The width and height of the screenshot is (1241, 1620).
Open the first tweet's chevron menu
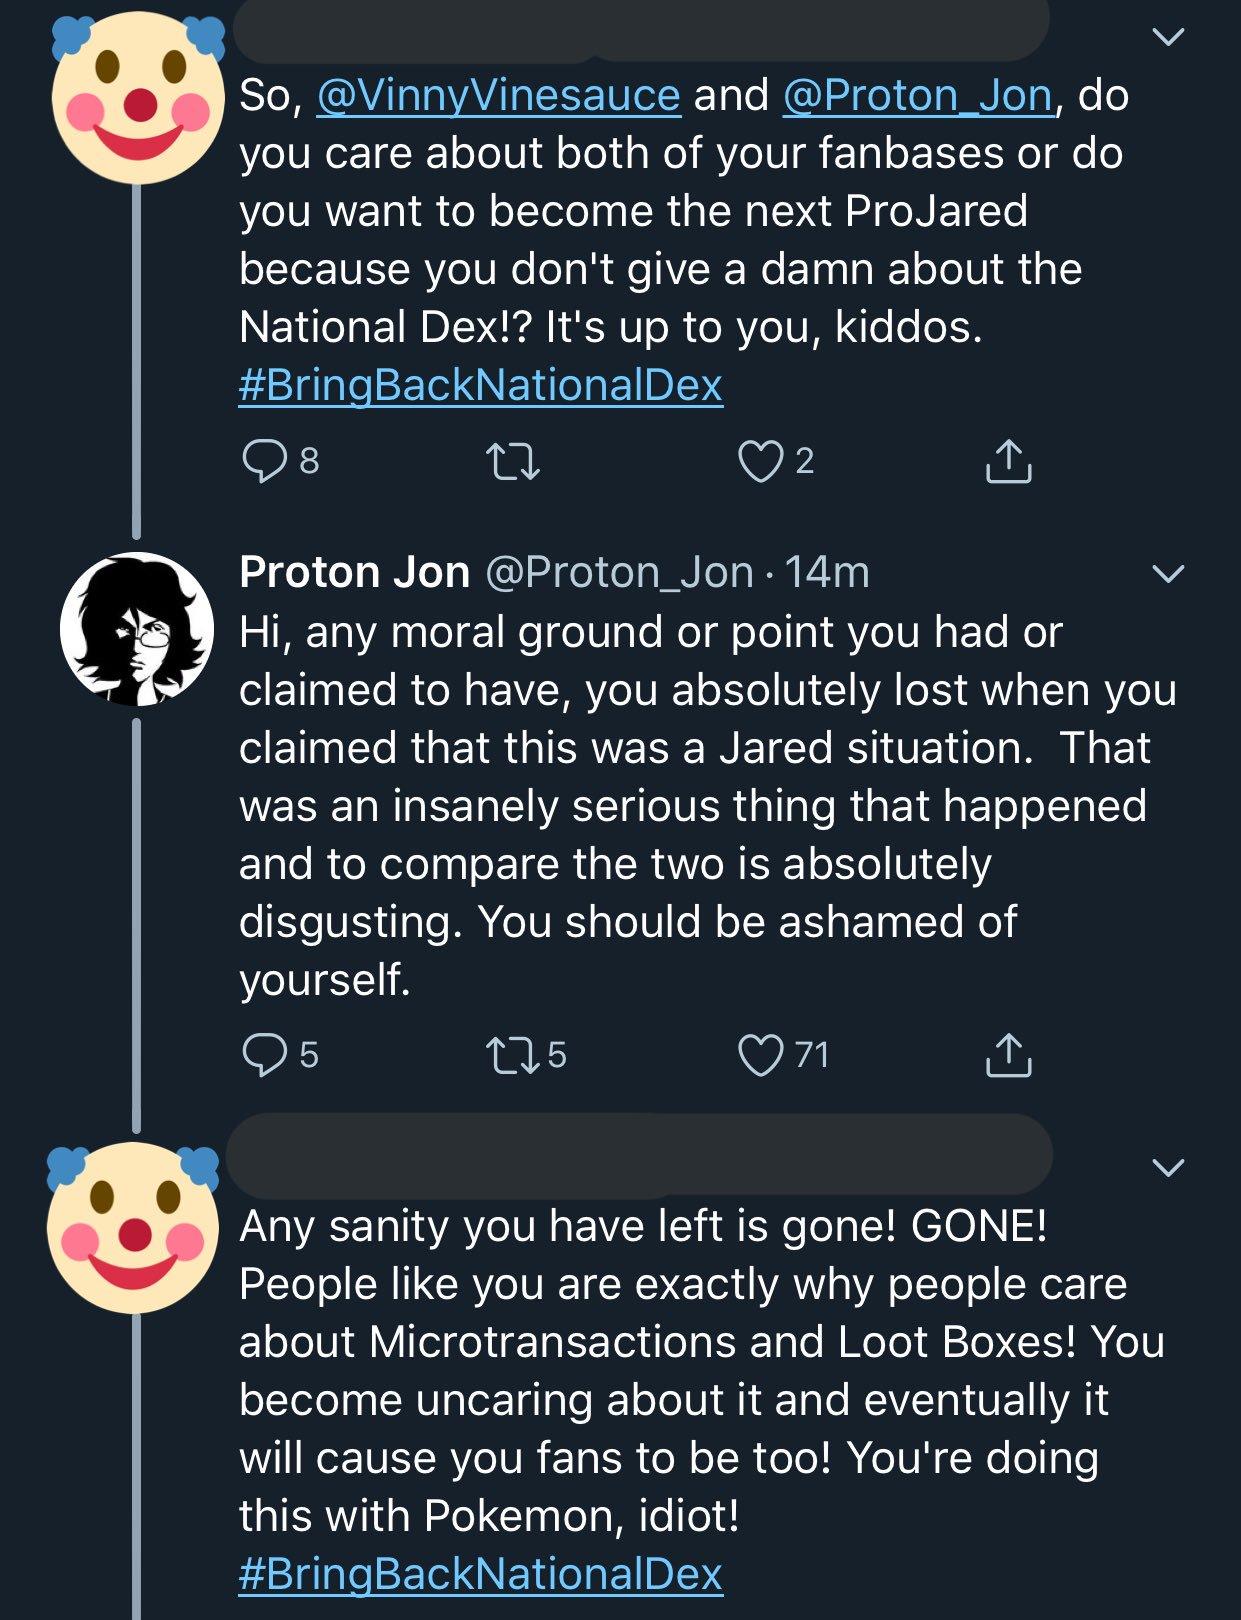(1168, 37)
